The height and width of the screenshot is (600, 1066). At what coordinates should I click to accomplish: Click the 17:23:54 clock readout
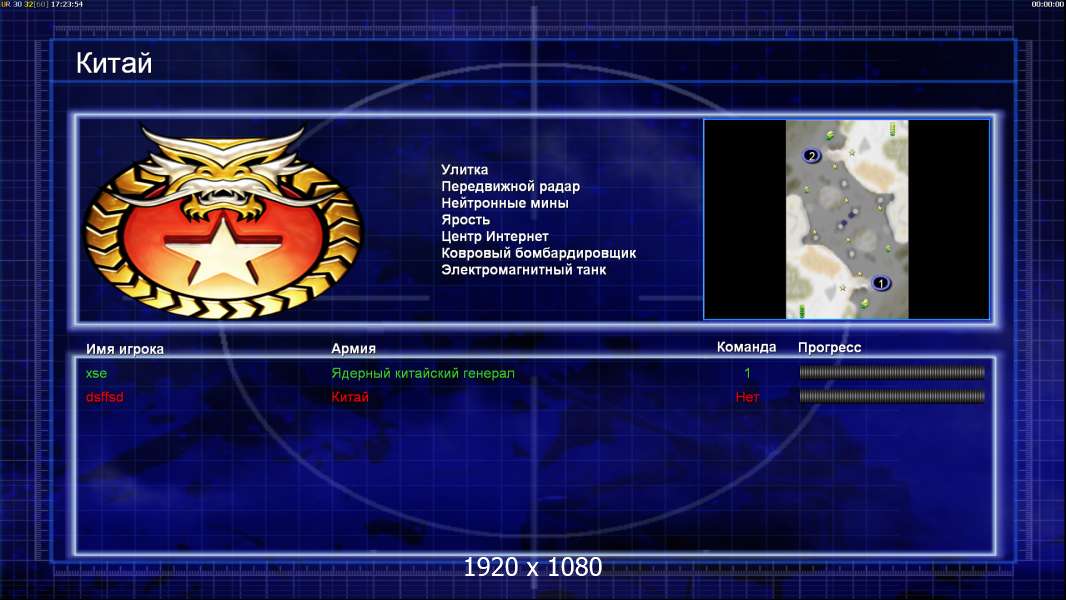(x=67, y=4)
